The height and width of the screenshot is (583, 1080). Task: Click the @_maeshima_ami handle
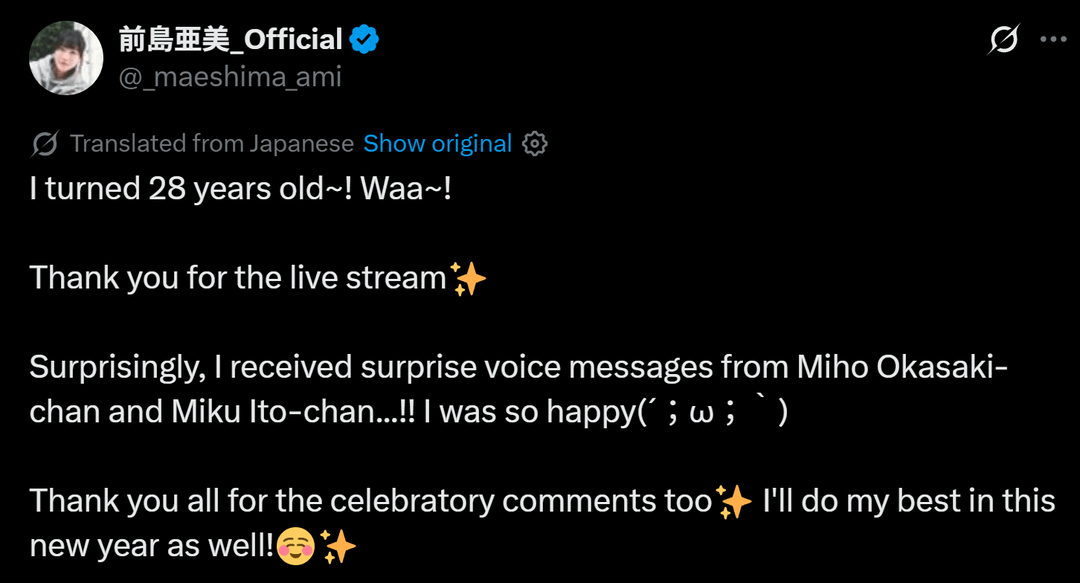[230, 77]
